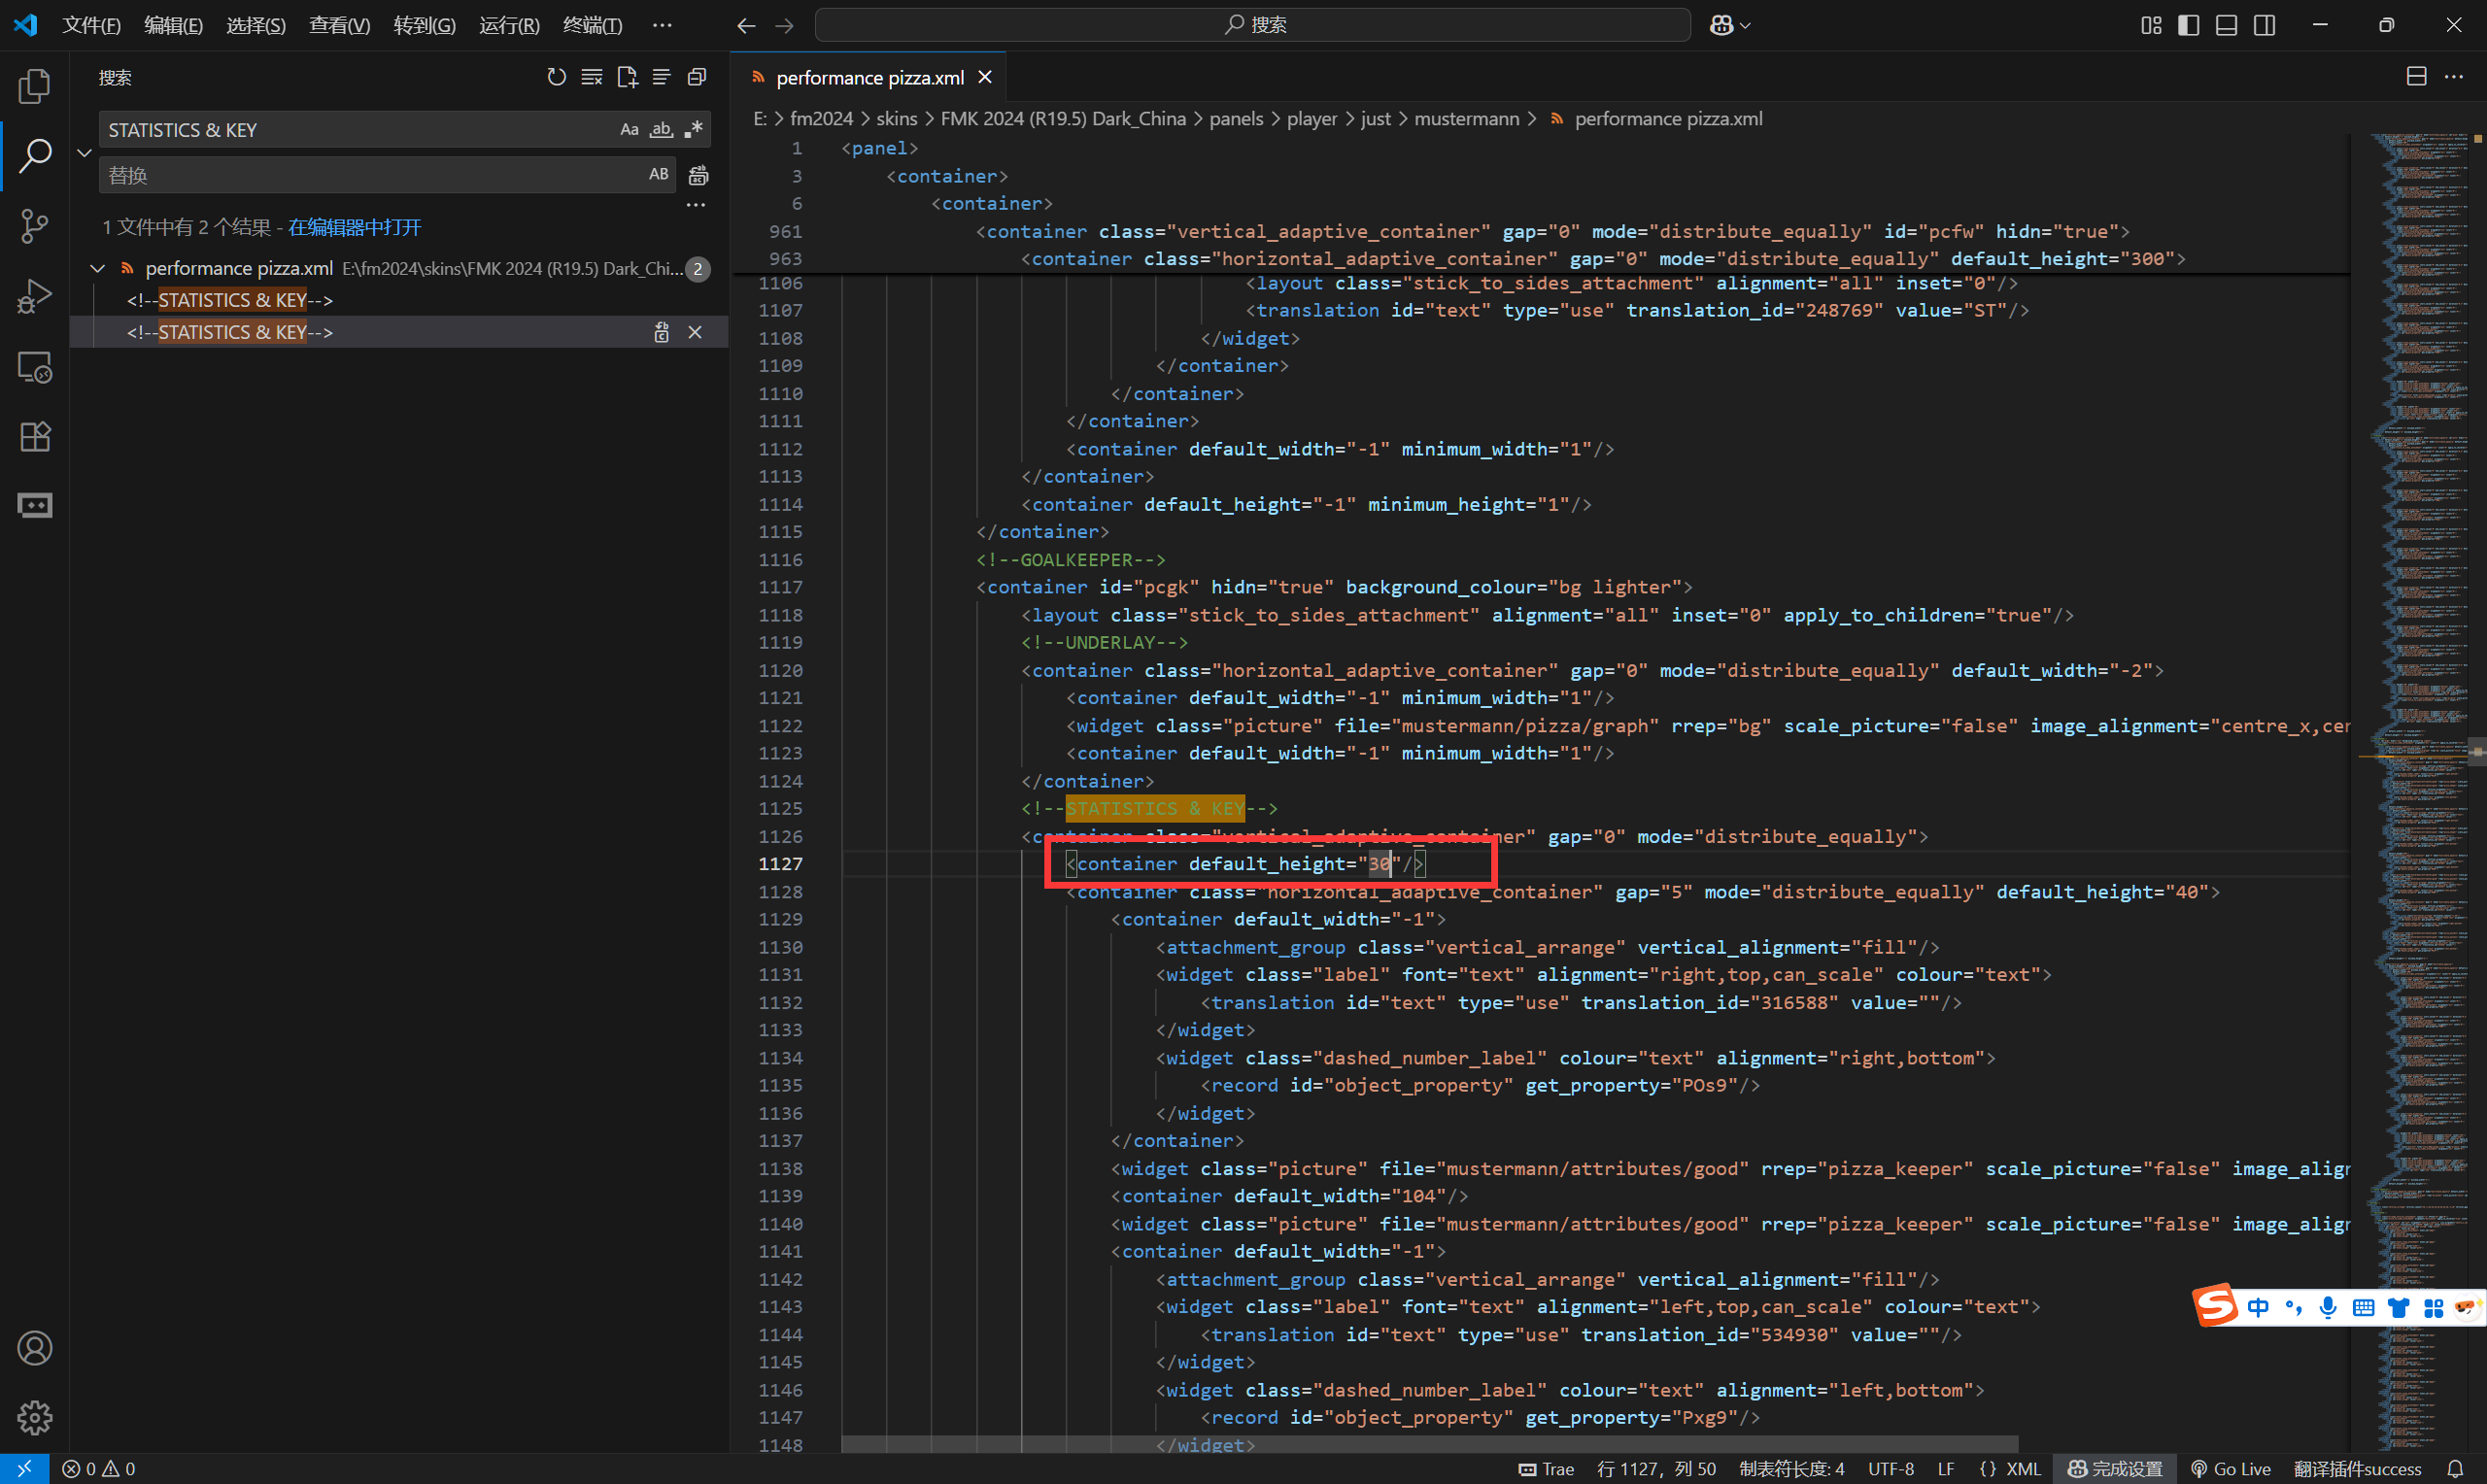
Task: Refresh the search results
Action: coord(556,77)
